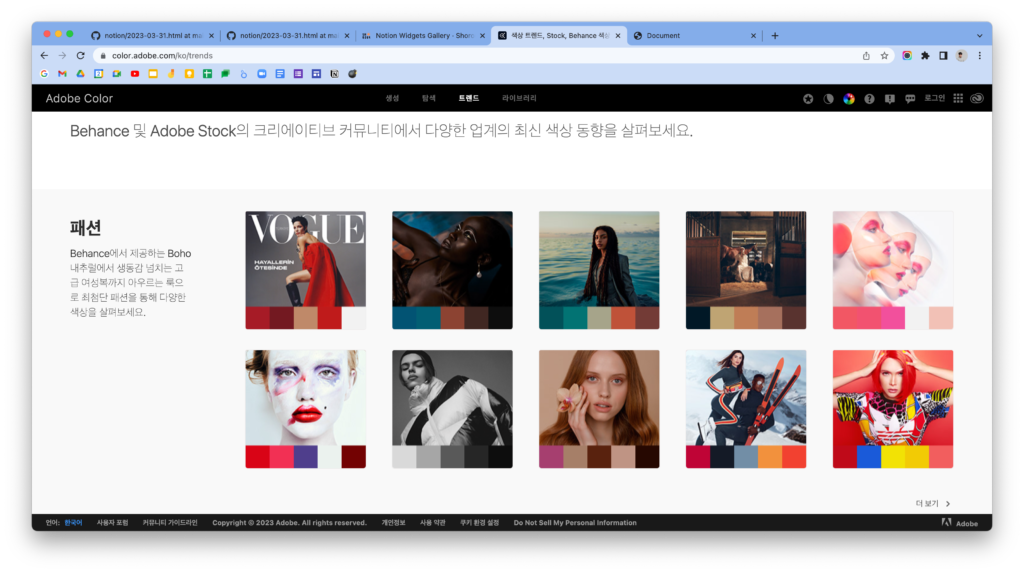Pick the yellow swatch under red-haired model

click(893, 457)
